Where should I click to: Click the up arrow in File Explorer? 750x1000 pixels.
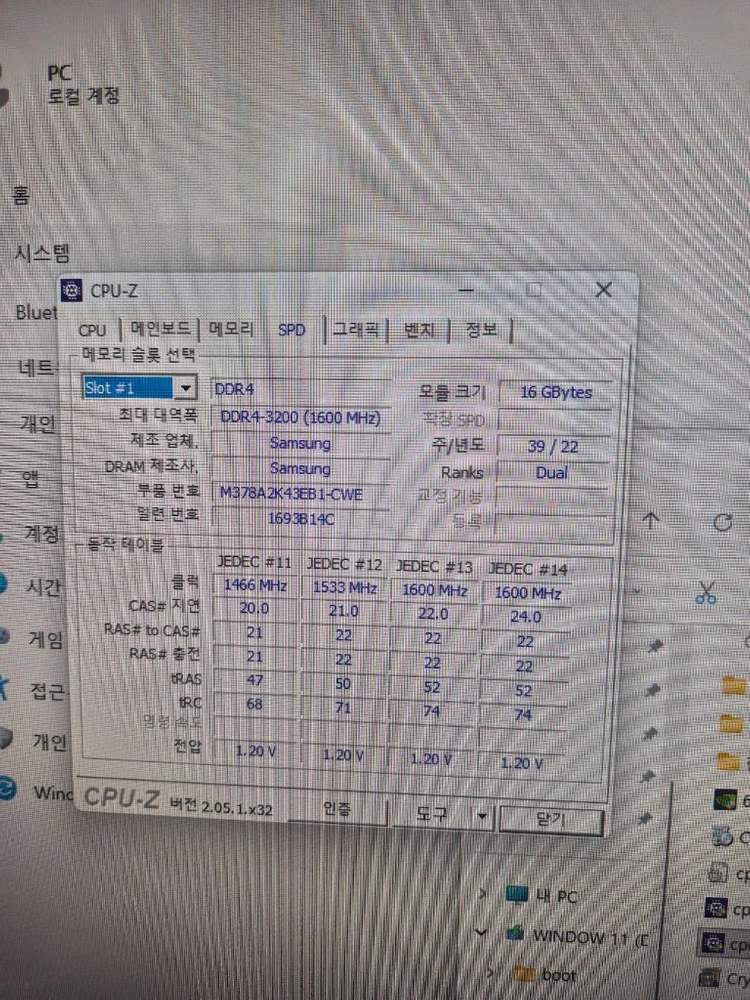(x=651, y=521)
